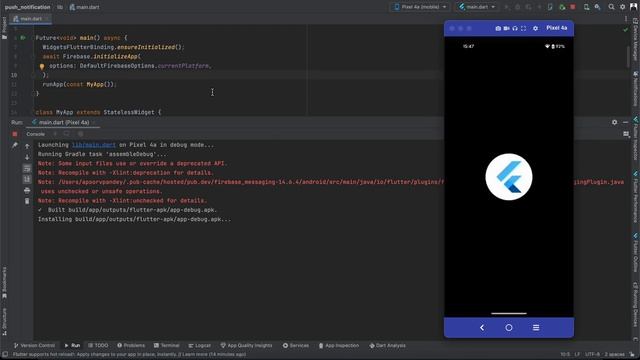
Task: Open the search everywhere magnifier
Action: [611, 7]
